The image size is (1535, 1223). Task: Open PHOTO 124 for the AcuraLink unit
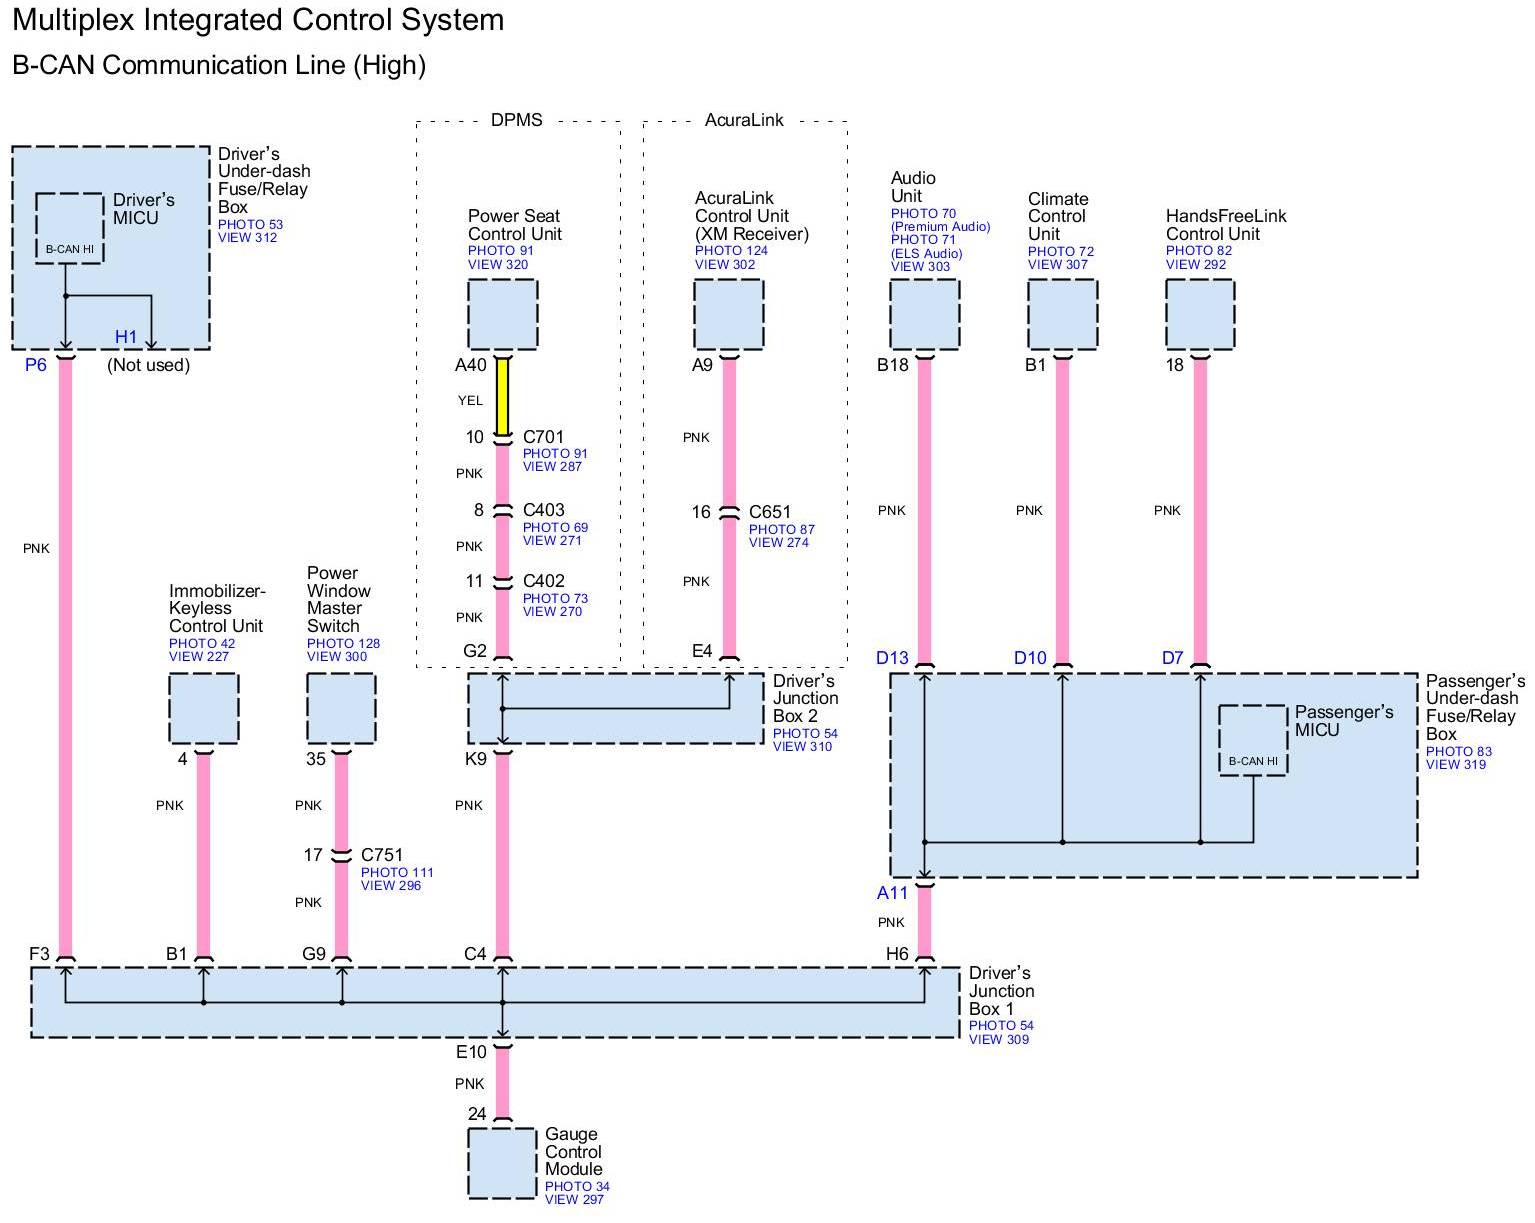coord(731,251)
